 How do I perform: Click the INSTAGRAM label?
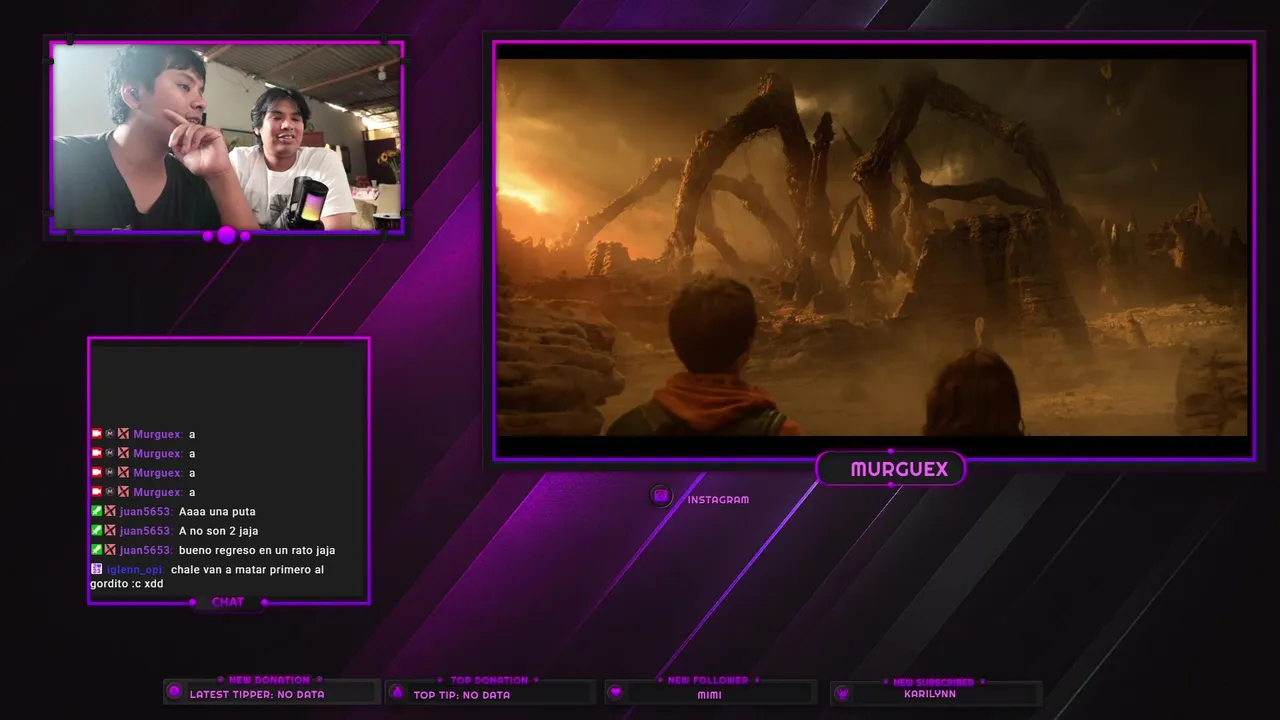[x=718, y=499]
